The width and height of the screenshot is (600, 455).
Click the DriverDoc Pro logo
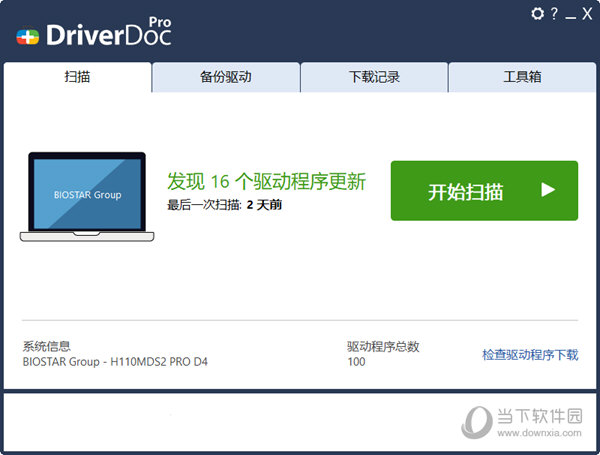(x=94, y=32)
